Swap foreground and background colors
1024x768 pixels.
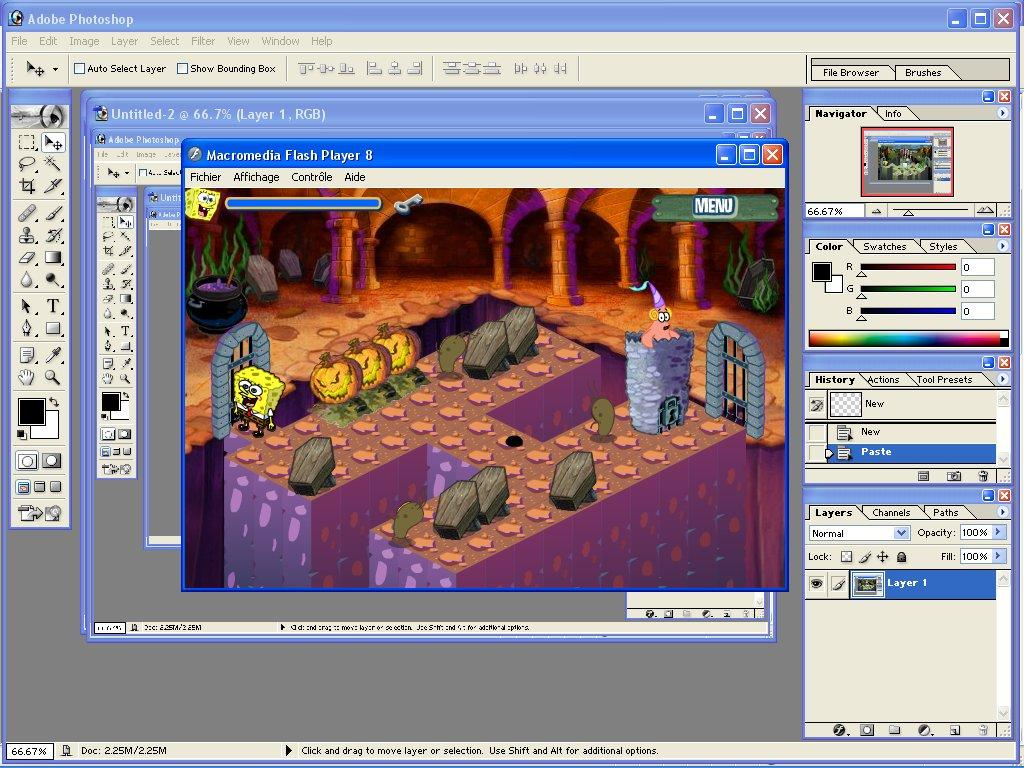coord(54,402)
